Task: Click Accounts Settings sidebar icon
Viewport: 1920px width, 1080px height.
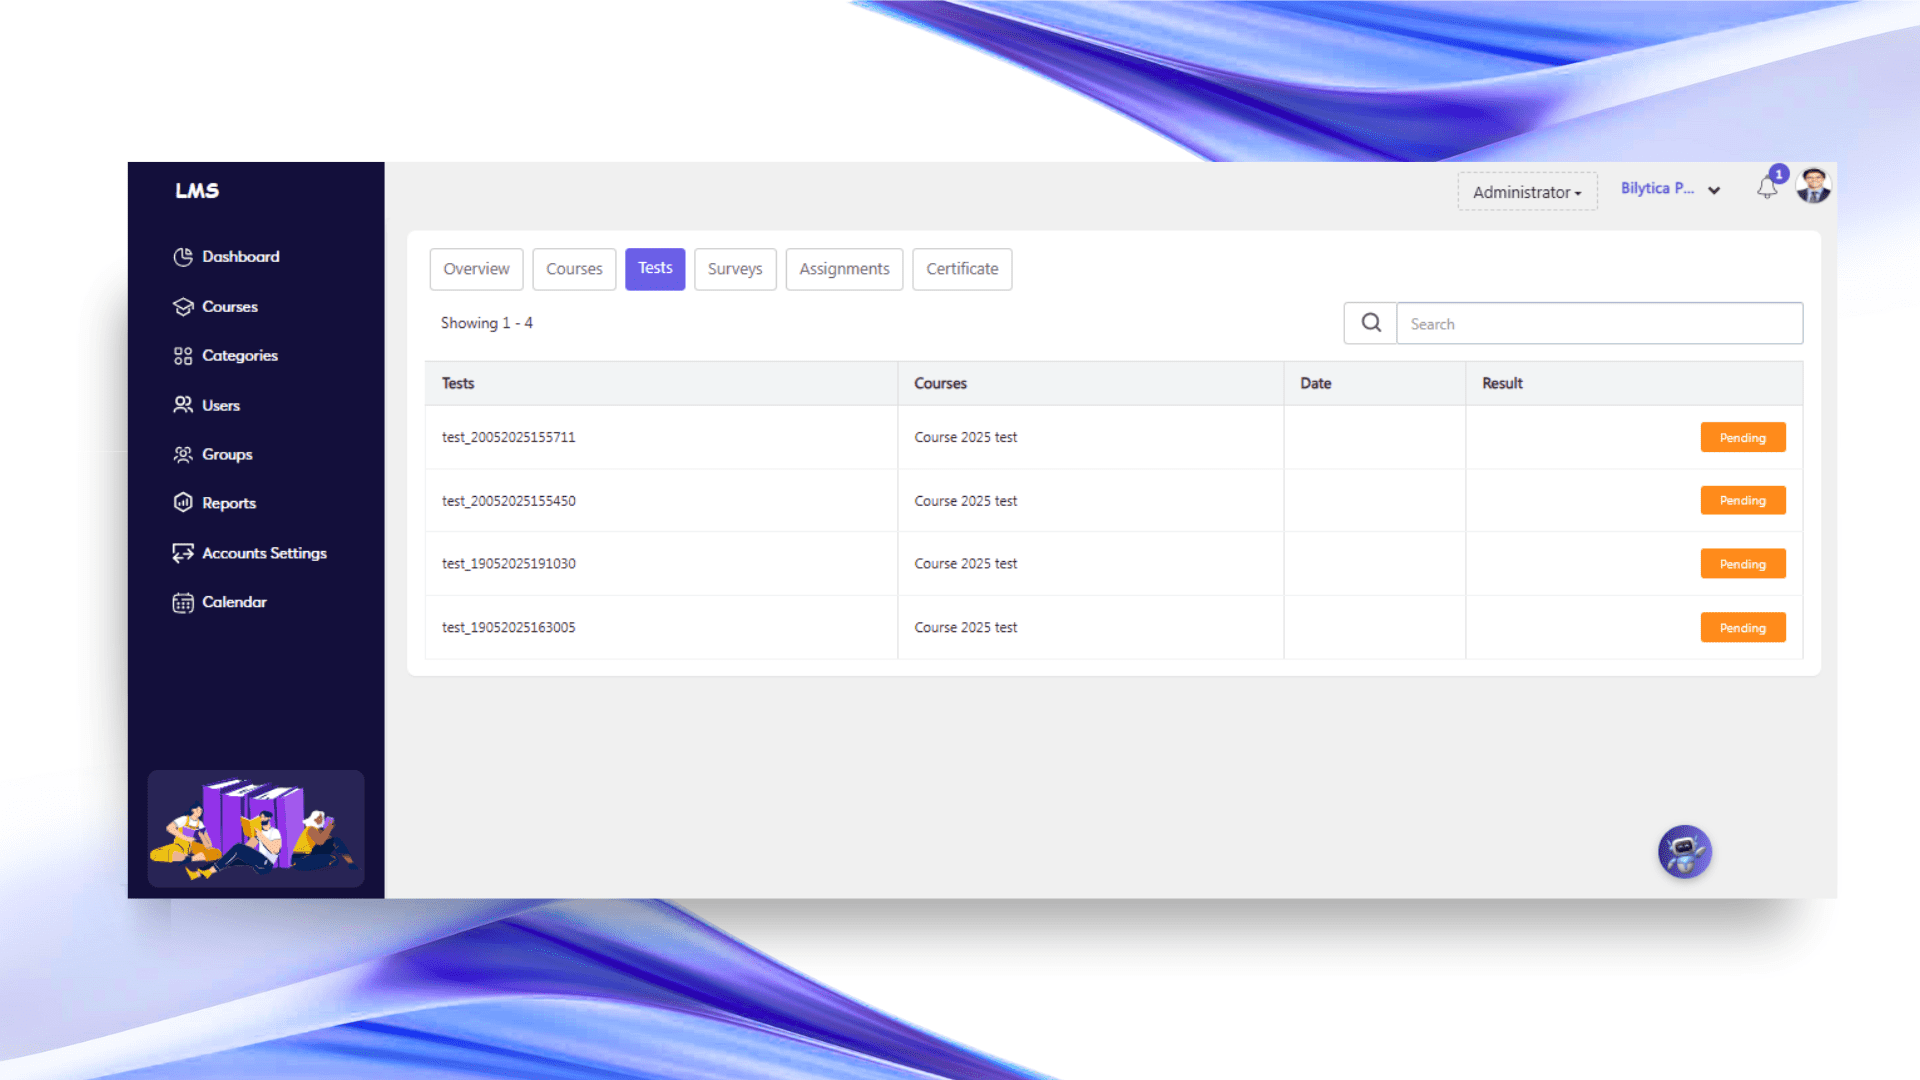Action: 183,553
